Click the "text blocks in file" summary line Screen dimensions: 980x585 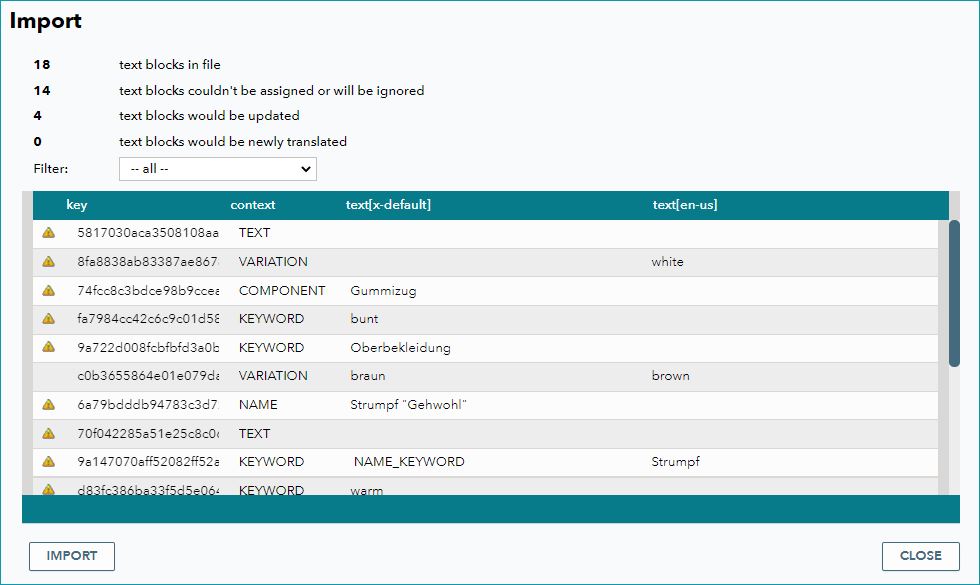(x=169, y=64)
